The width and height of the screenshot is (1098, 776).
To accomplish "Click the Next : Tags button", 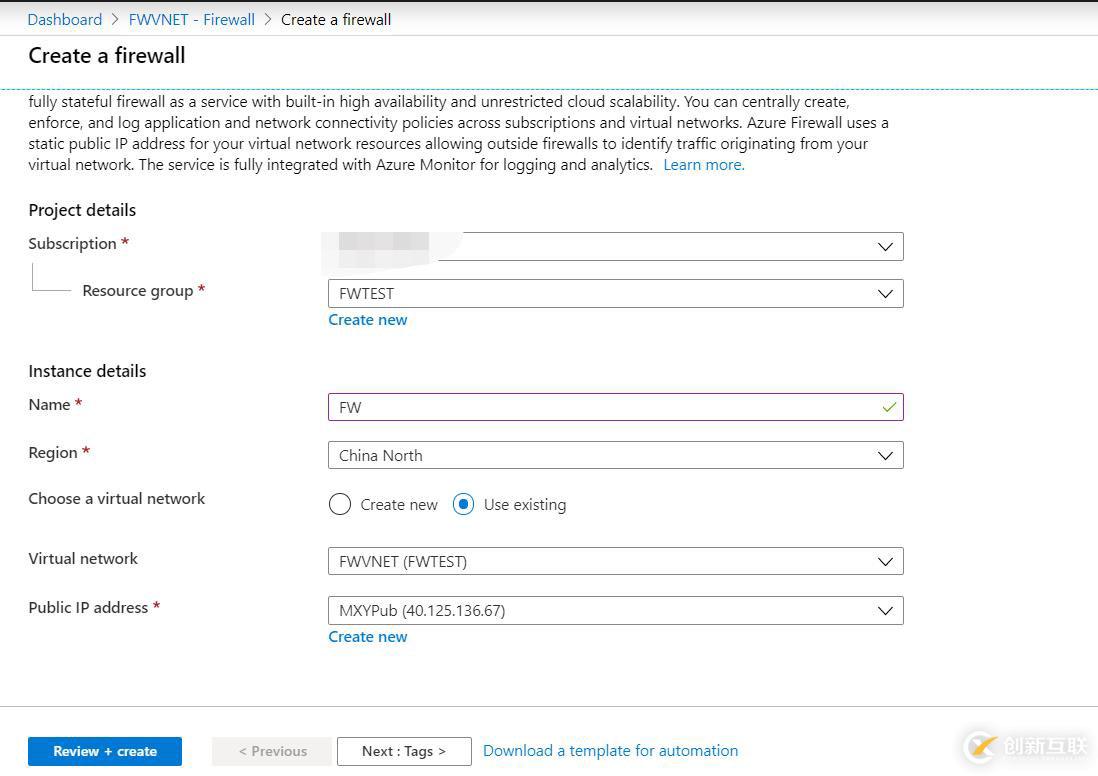I will 404,751.
